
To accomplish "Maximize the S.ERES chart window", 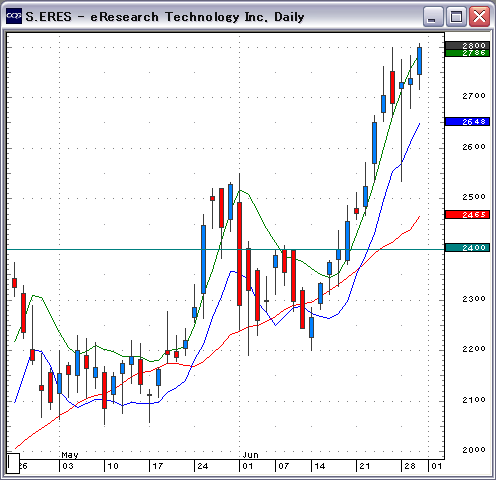I will pos(456,16).
